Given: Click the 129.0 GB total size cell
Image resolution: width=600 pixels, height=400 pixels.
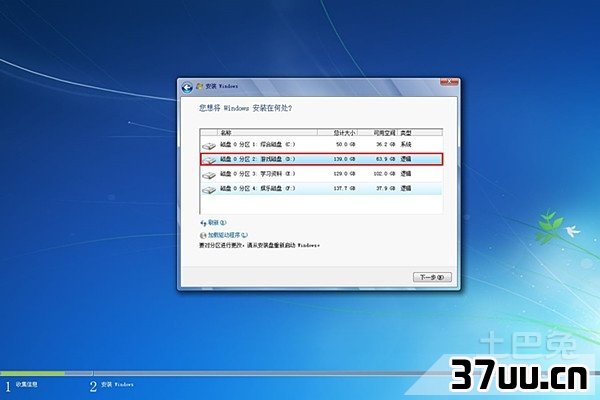Looking at the screenshot, I should tap(344, 174).
